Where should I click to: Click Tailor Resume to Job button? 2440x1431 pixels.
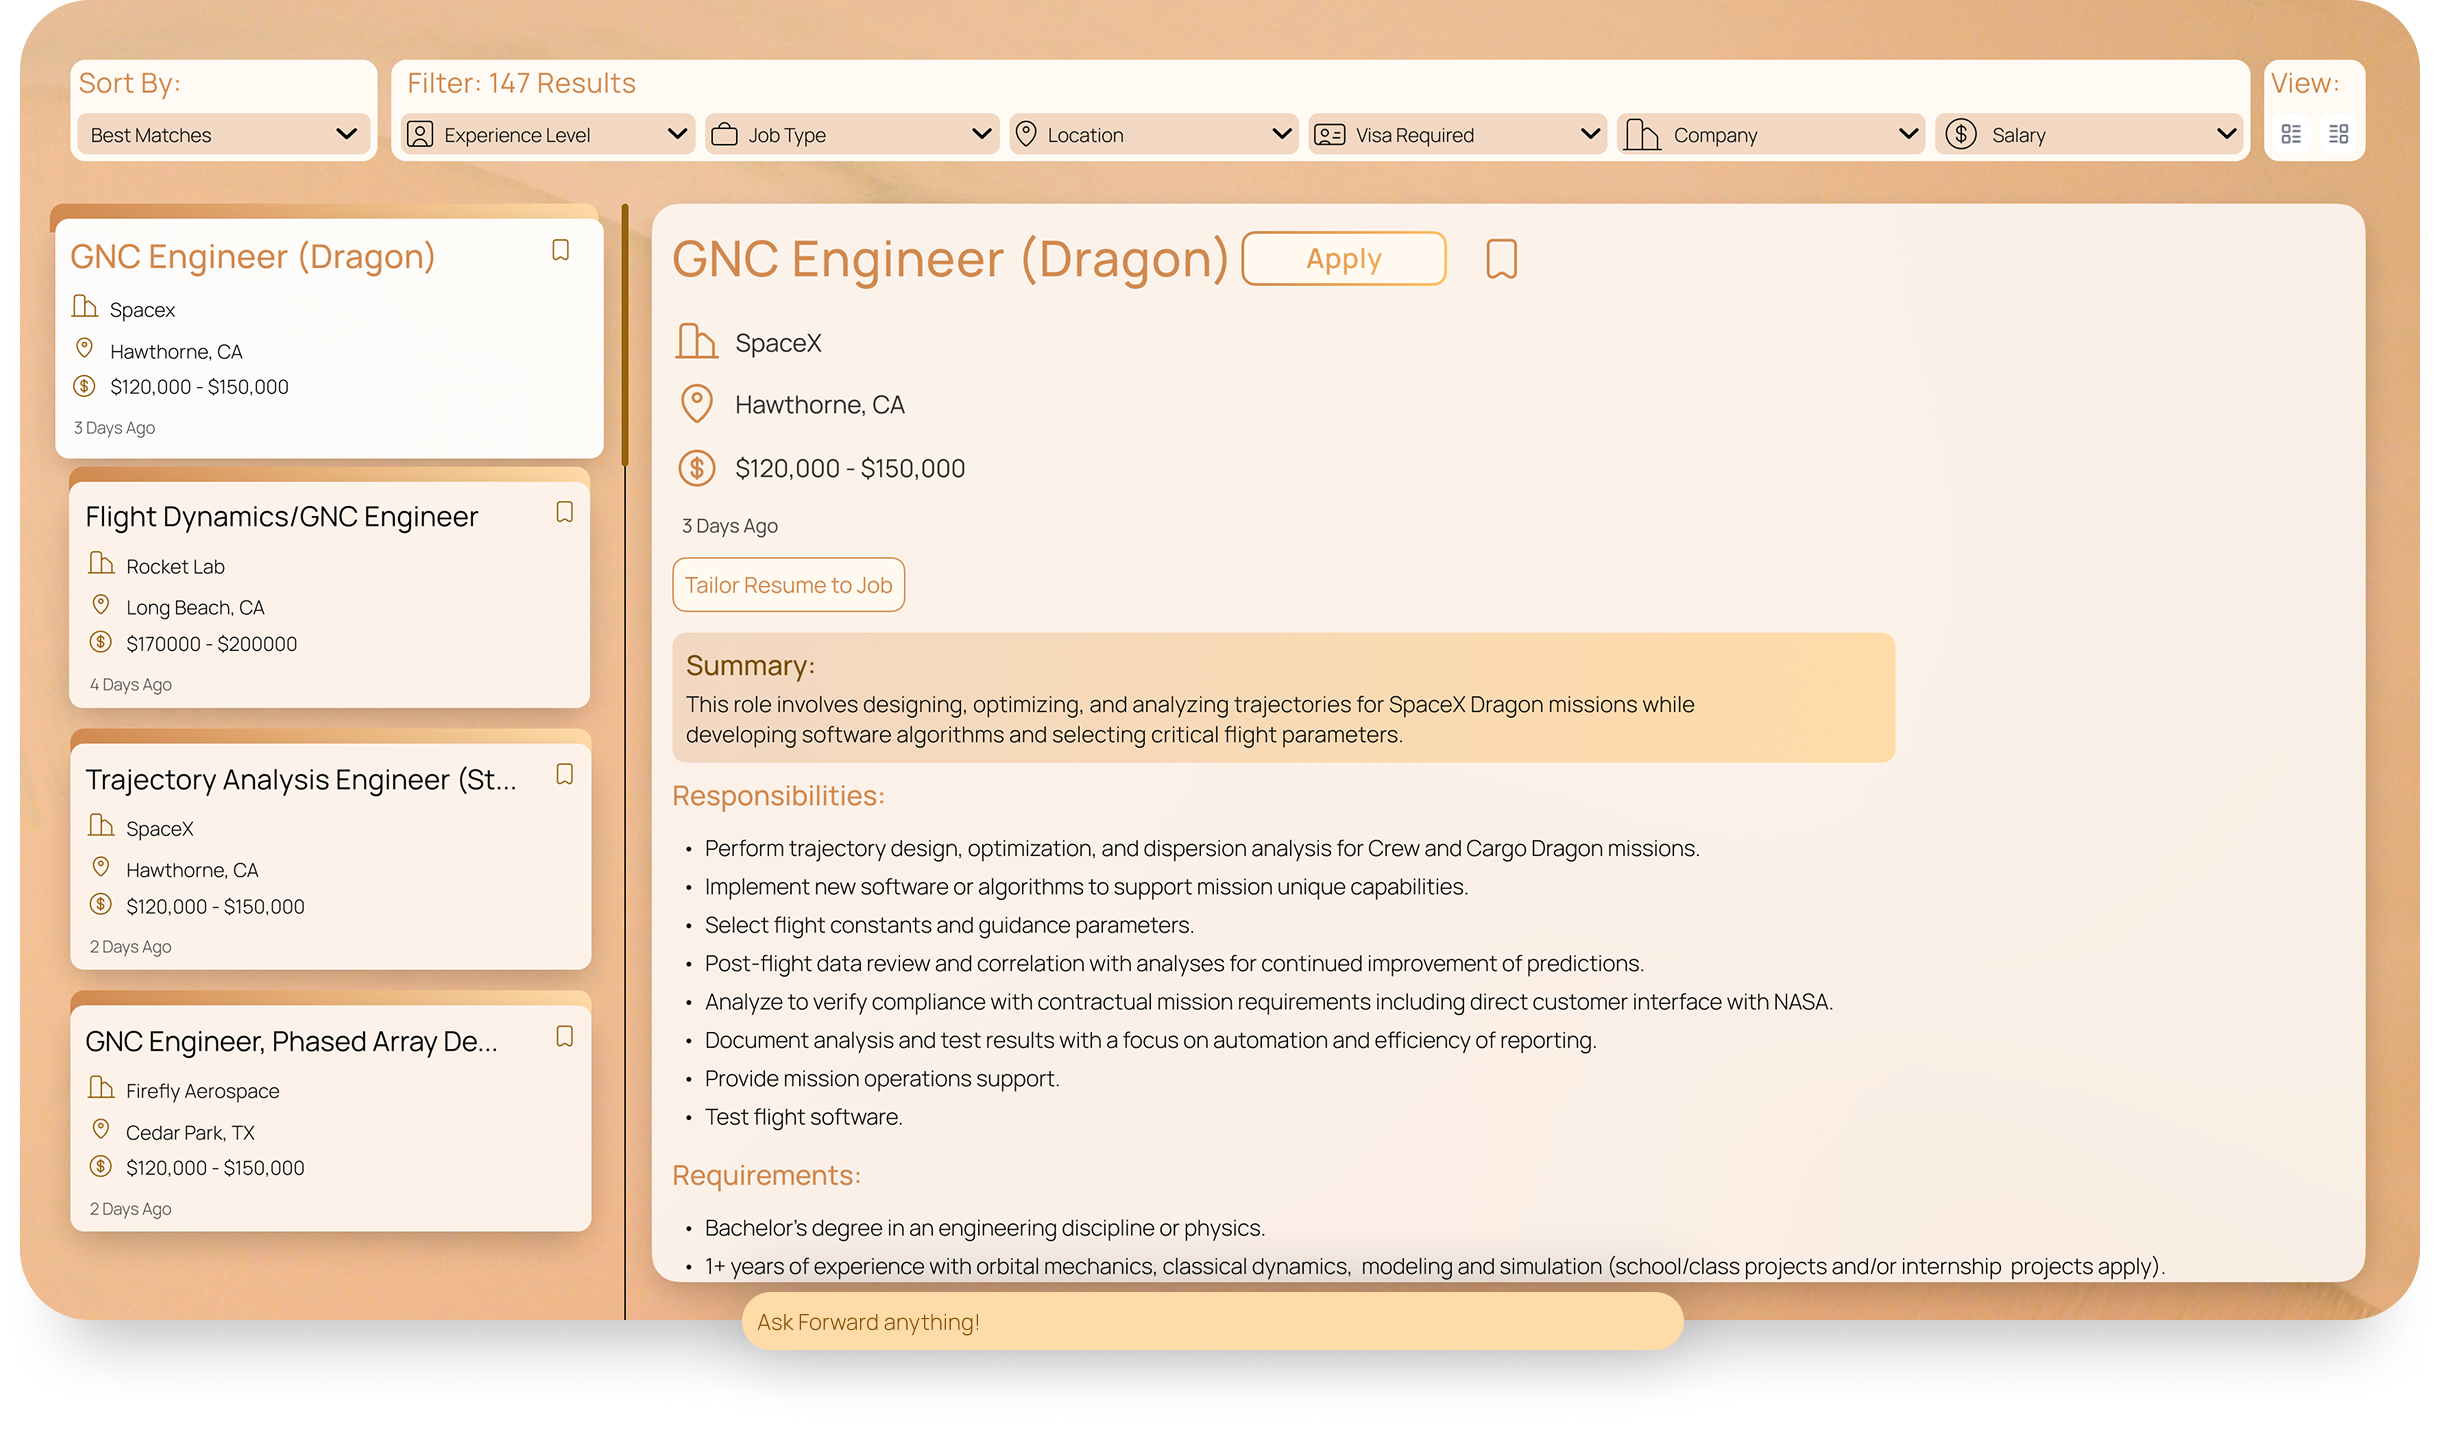(788, 585)
